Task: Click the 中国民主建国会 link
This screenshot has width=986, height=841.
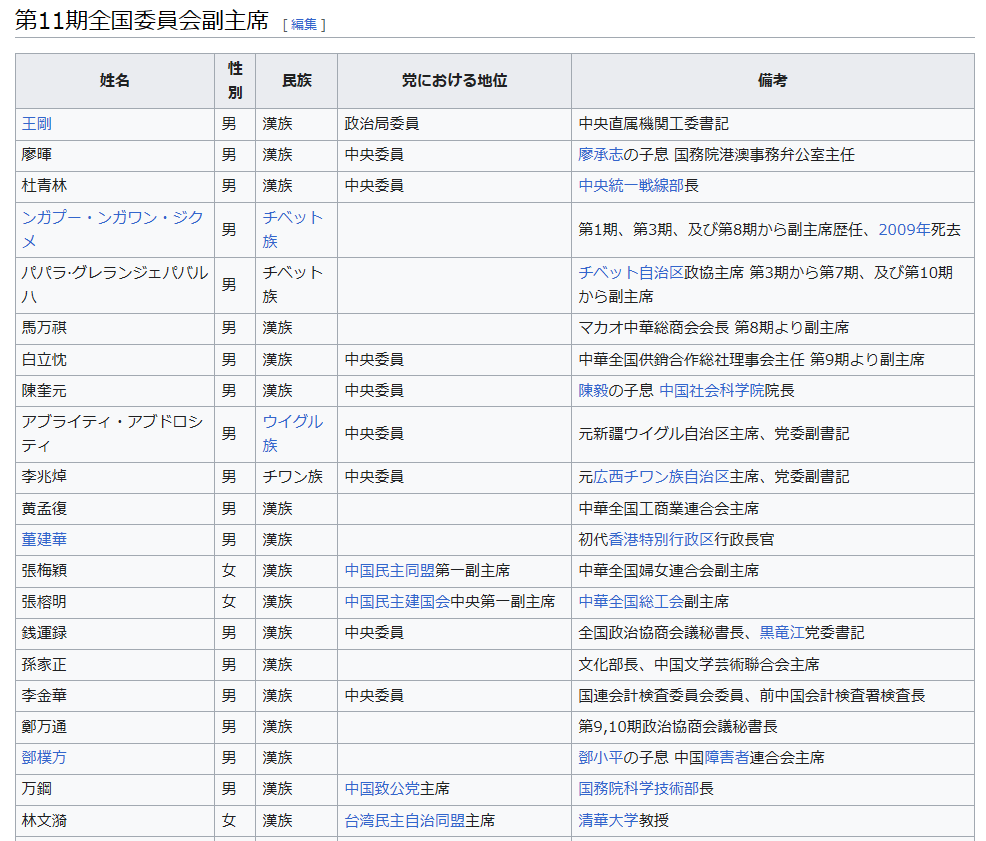Action: [397, 601]
